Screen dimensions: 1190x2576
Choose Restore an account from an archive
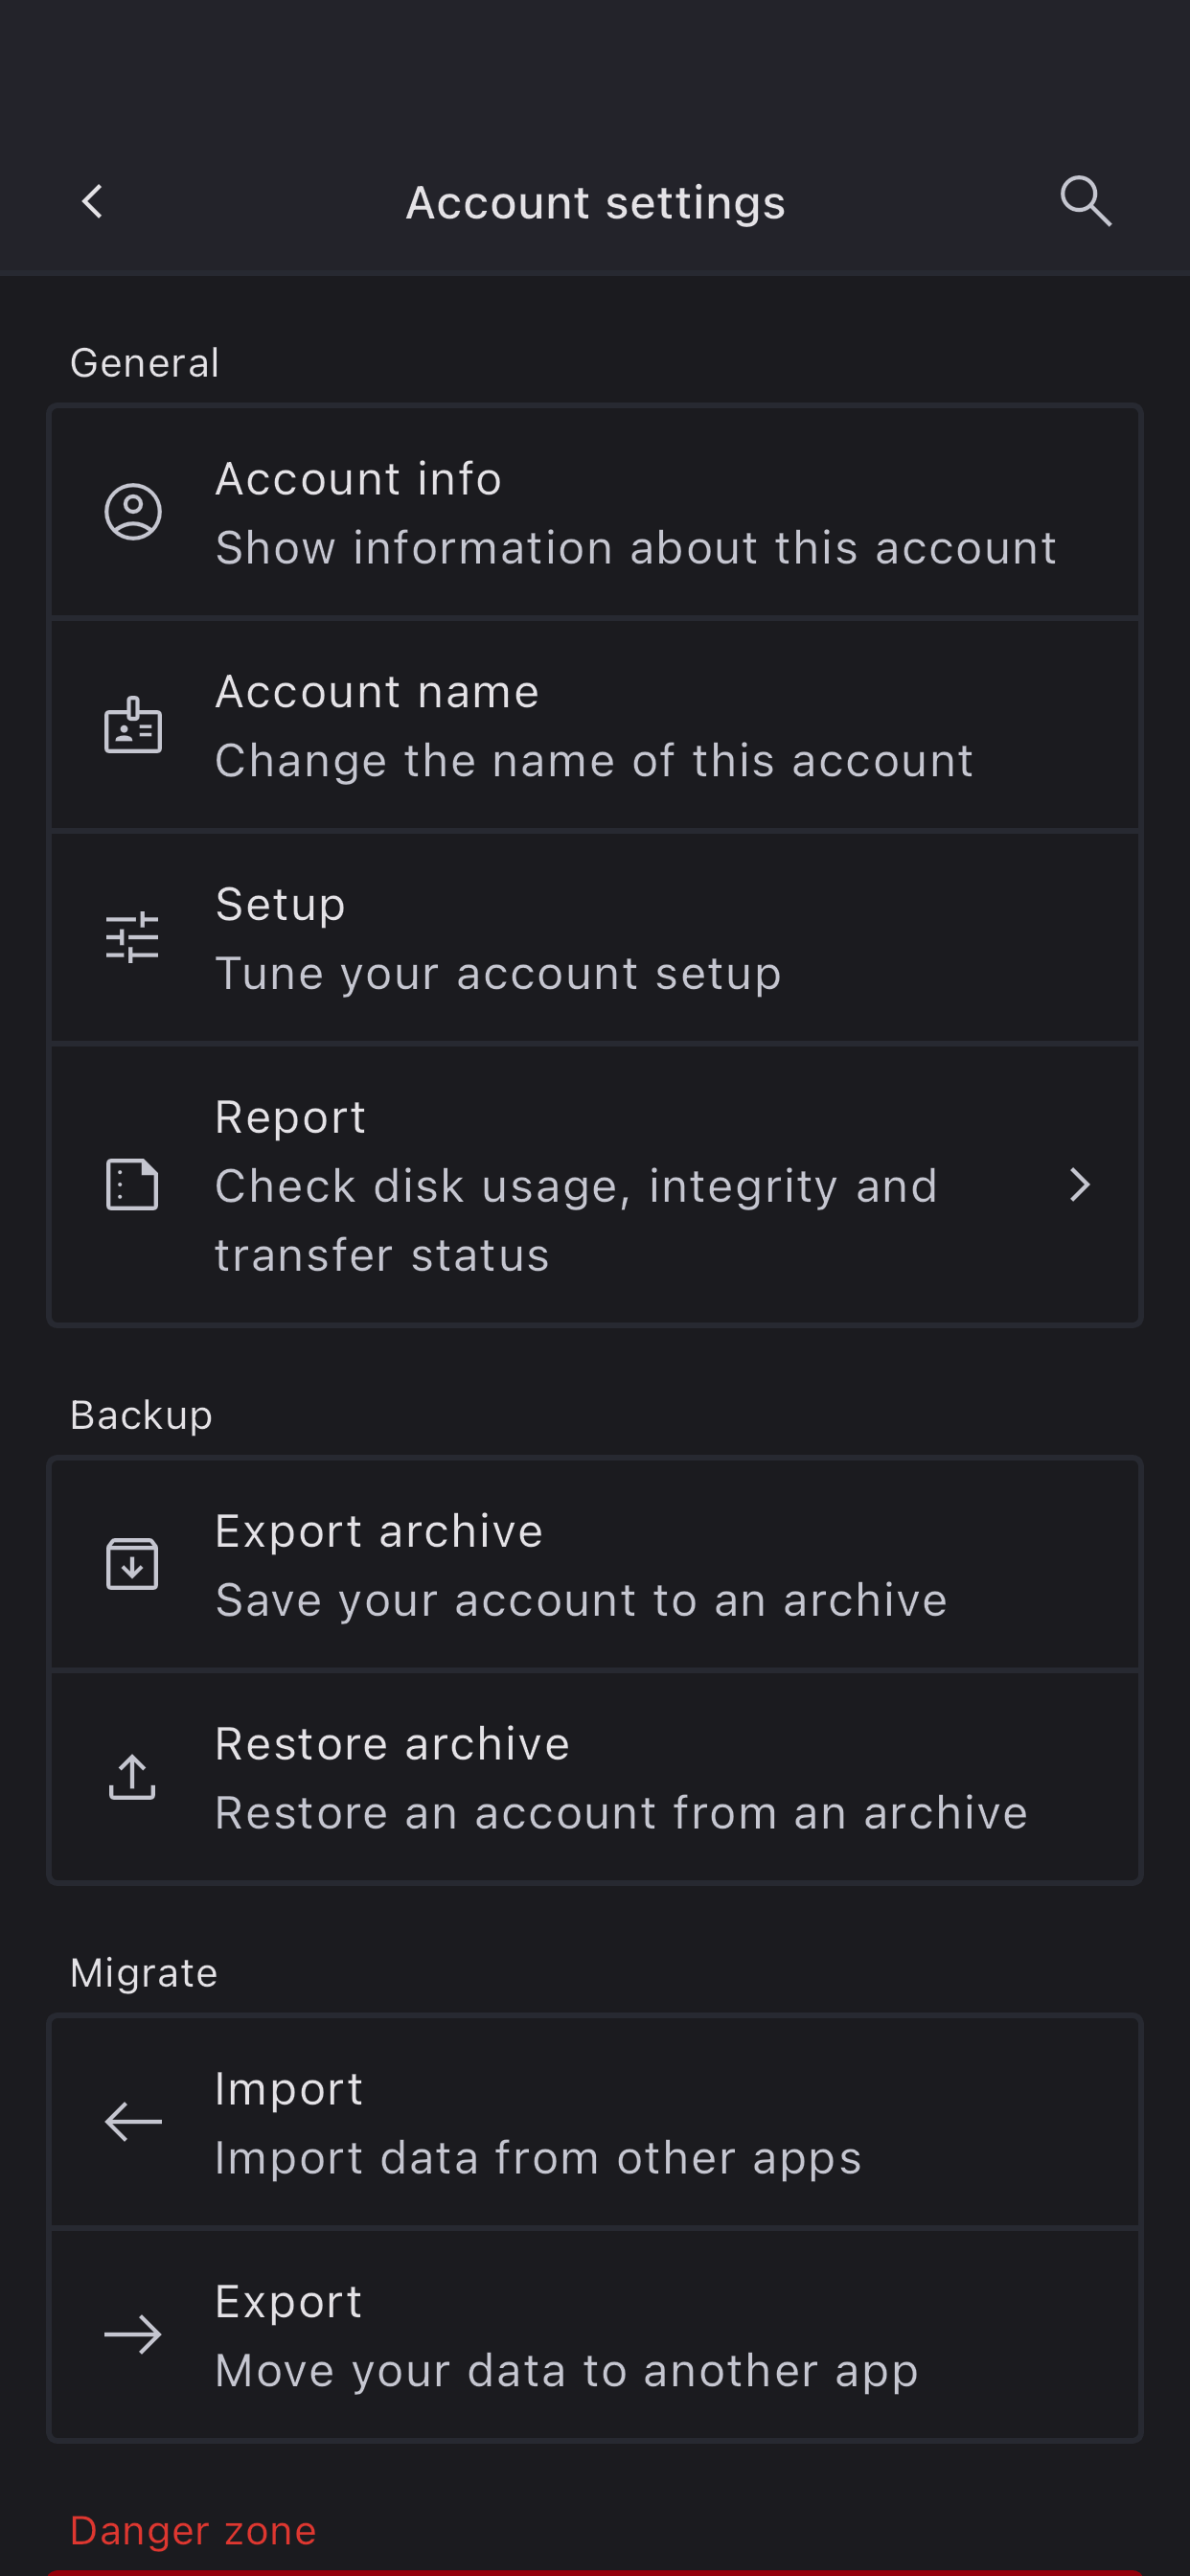pos(621,1814)
